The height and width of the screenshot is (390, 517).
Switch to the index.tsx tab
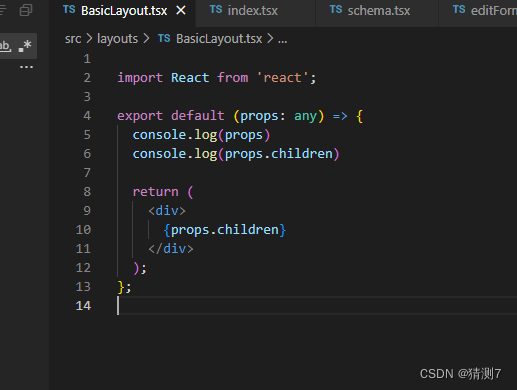click(x=256, y=11)
